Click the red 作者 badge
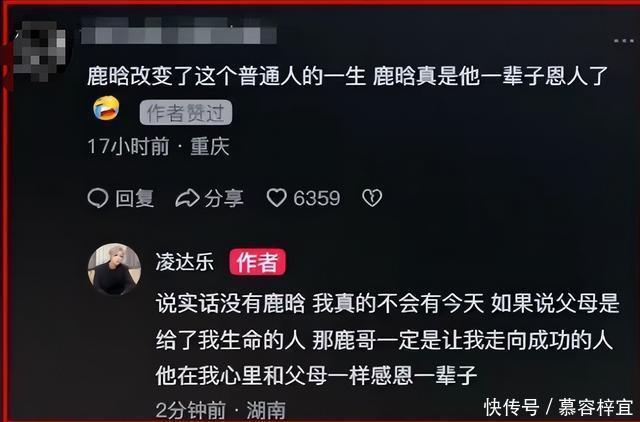640x422 pixels. pos(257,262)
